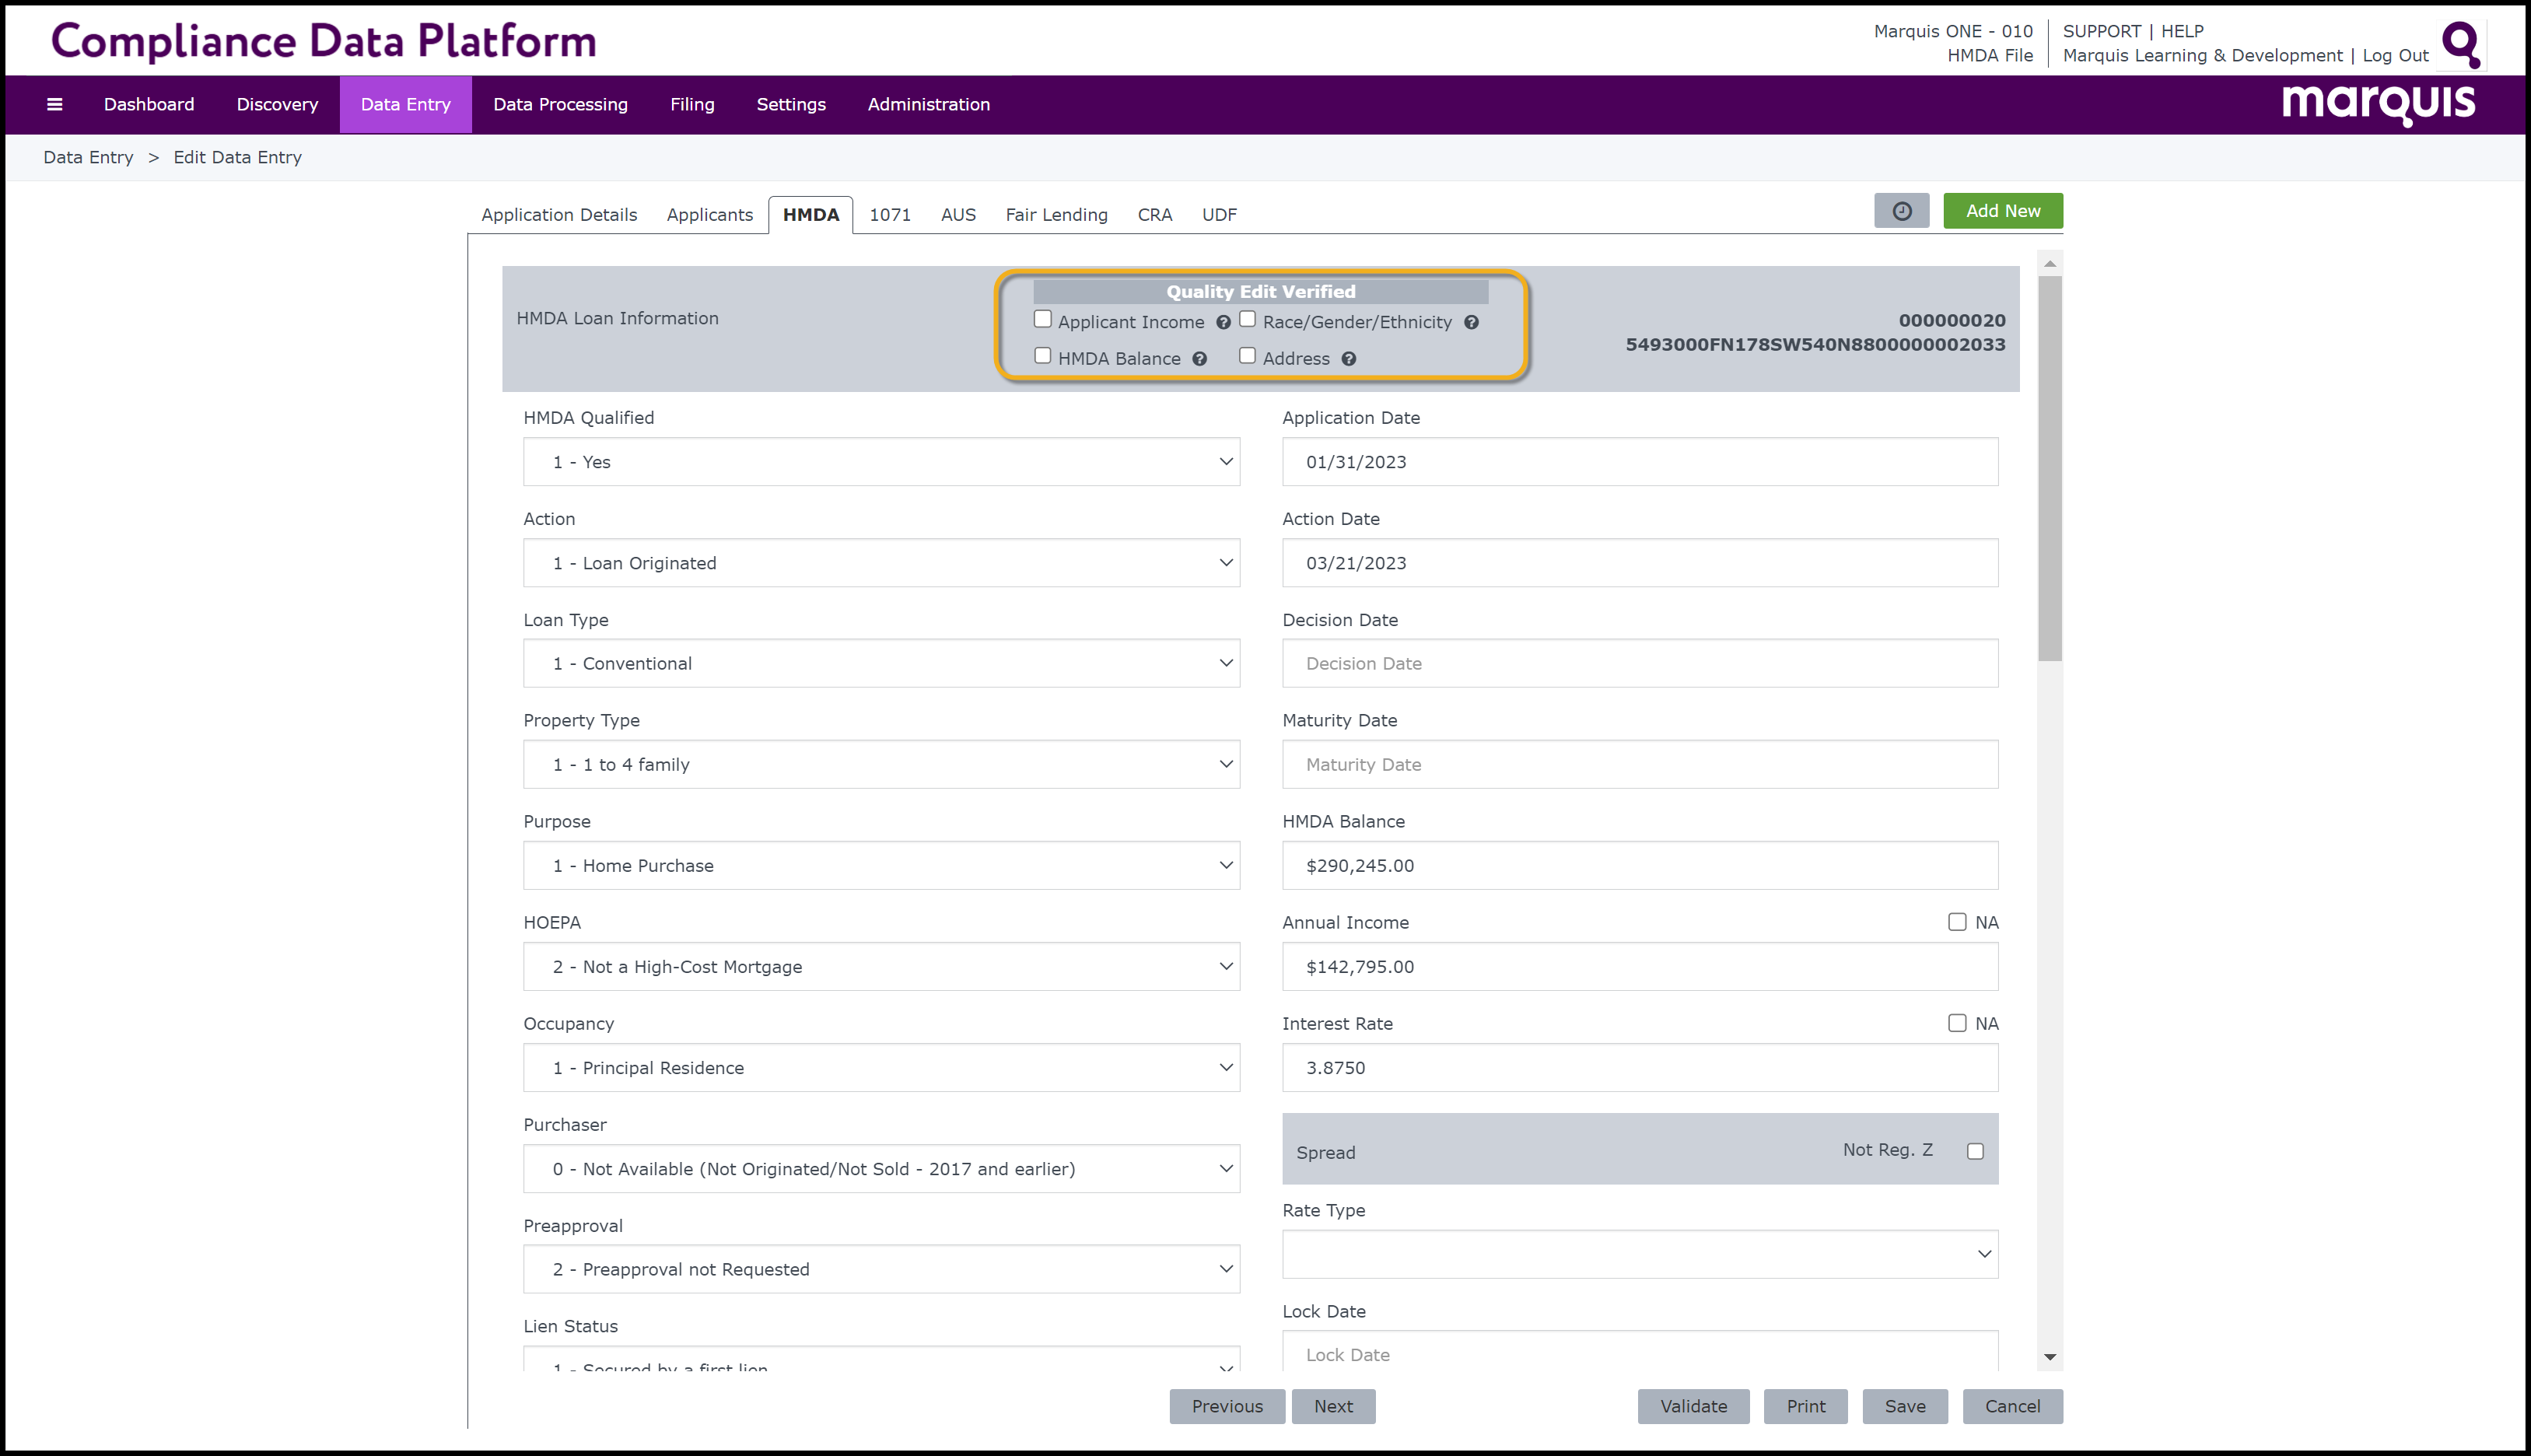Click help icon beside HMDA Balance checkbox
The width and height of the screenshot is (2531, 1456).
(1199, 359)
